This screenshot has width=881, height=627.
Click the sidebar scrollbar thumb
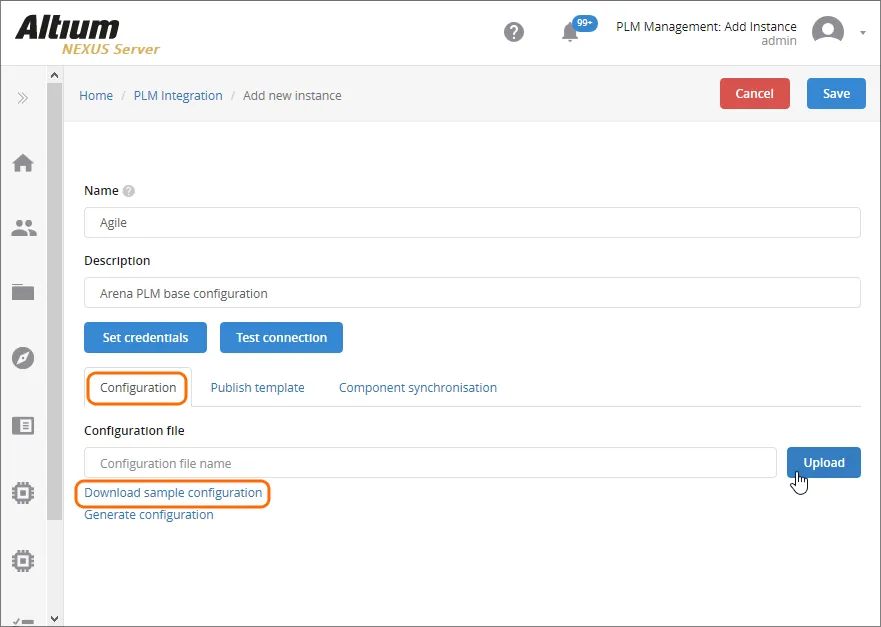(54, 302)
